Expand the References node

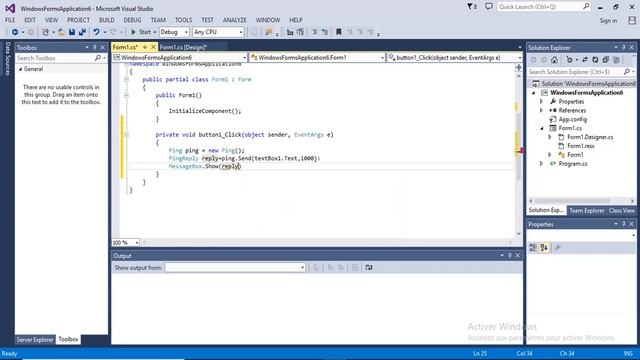click(542, 110)
